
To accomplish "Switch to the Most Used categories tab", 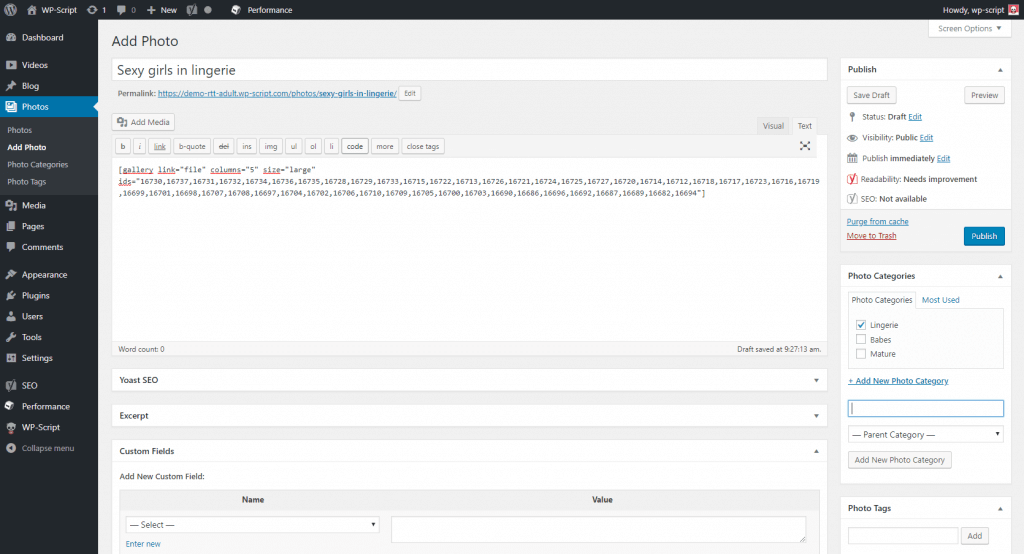I will click(940, 300).
